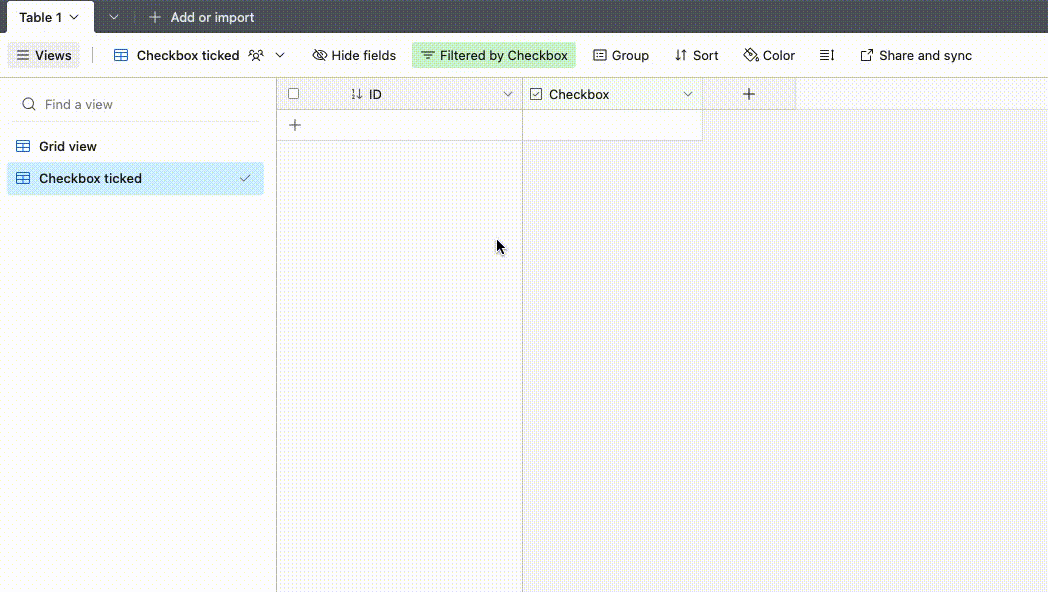Open the Table 1 tab dropdown

[x=74, y=17]
